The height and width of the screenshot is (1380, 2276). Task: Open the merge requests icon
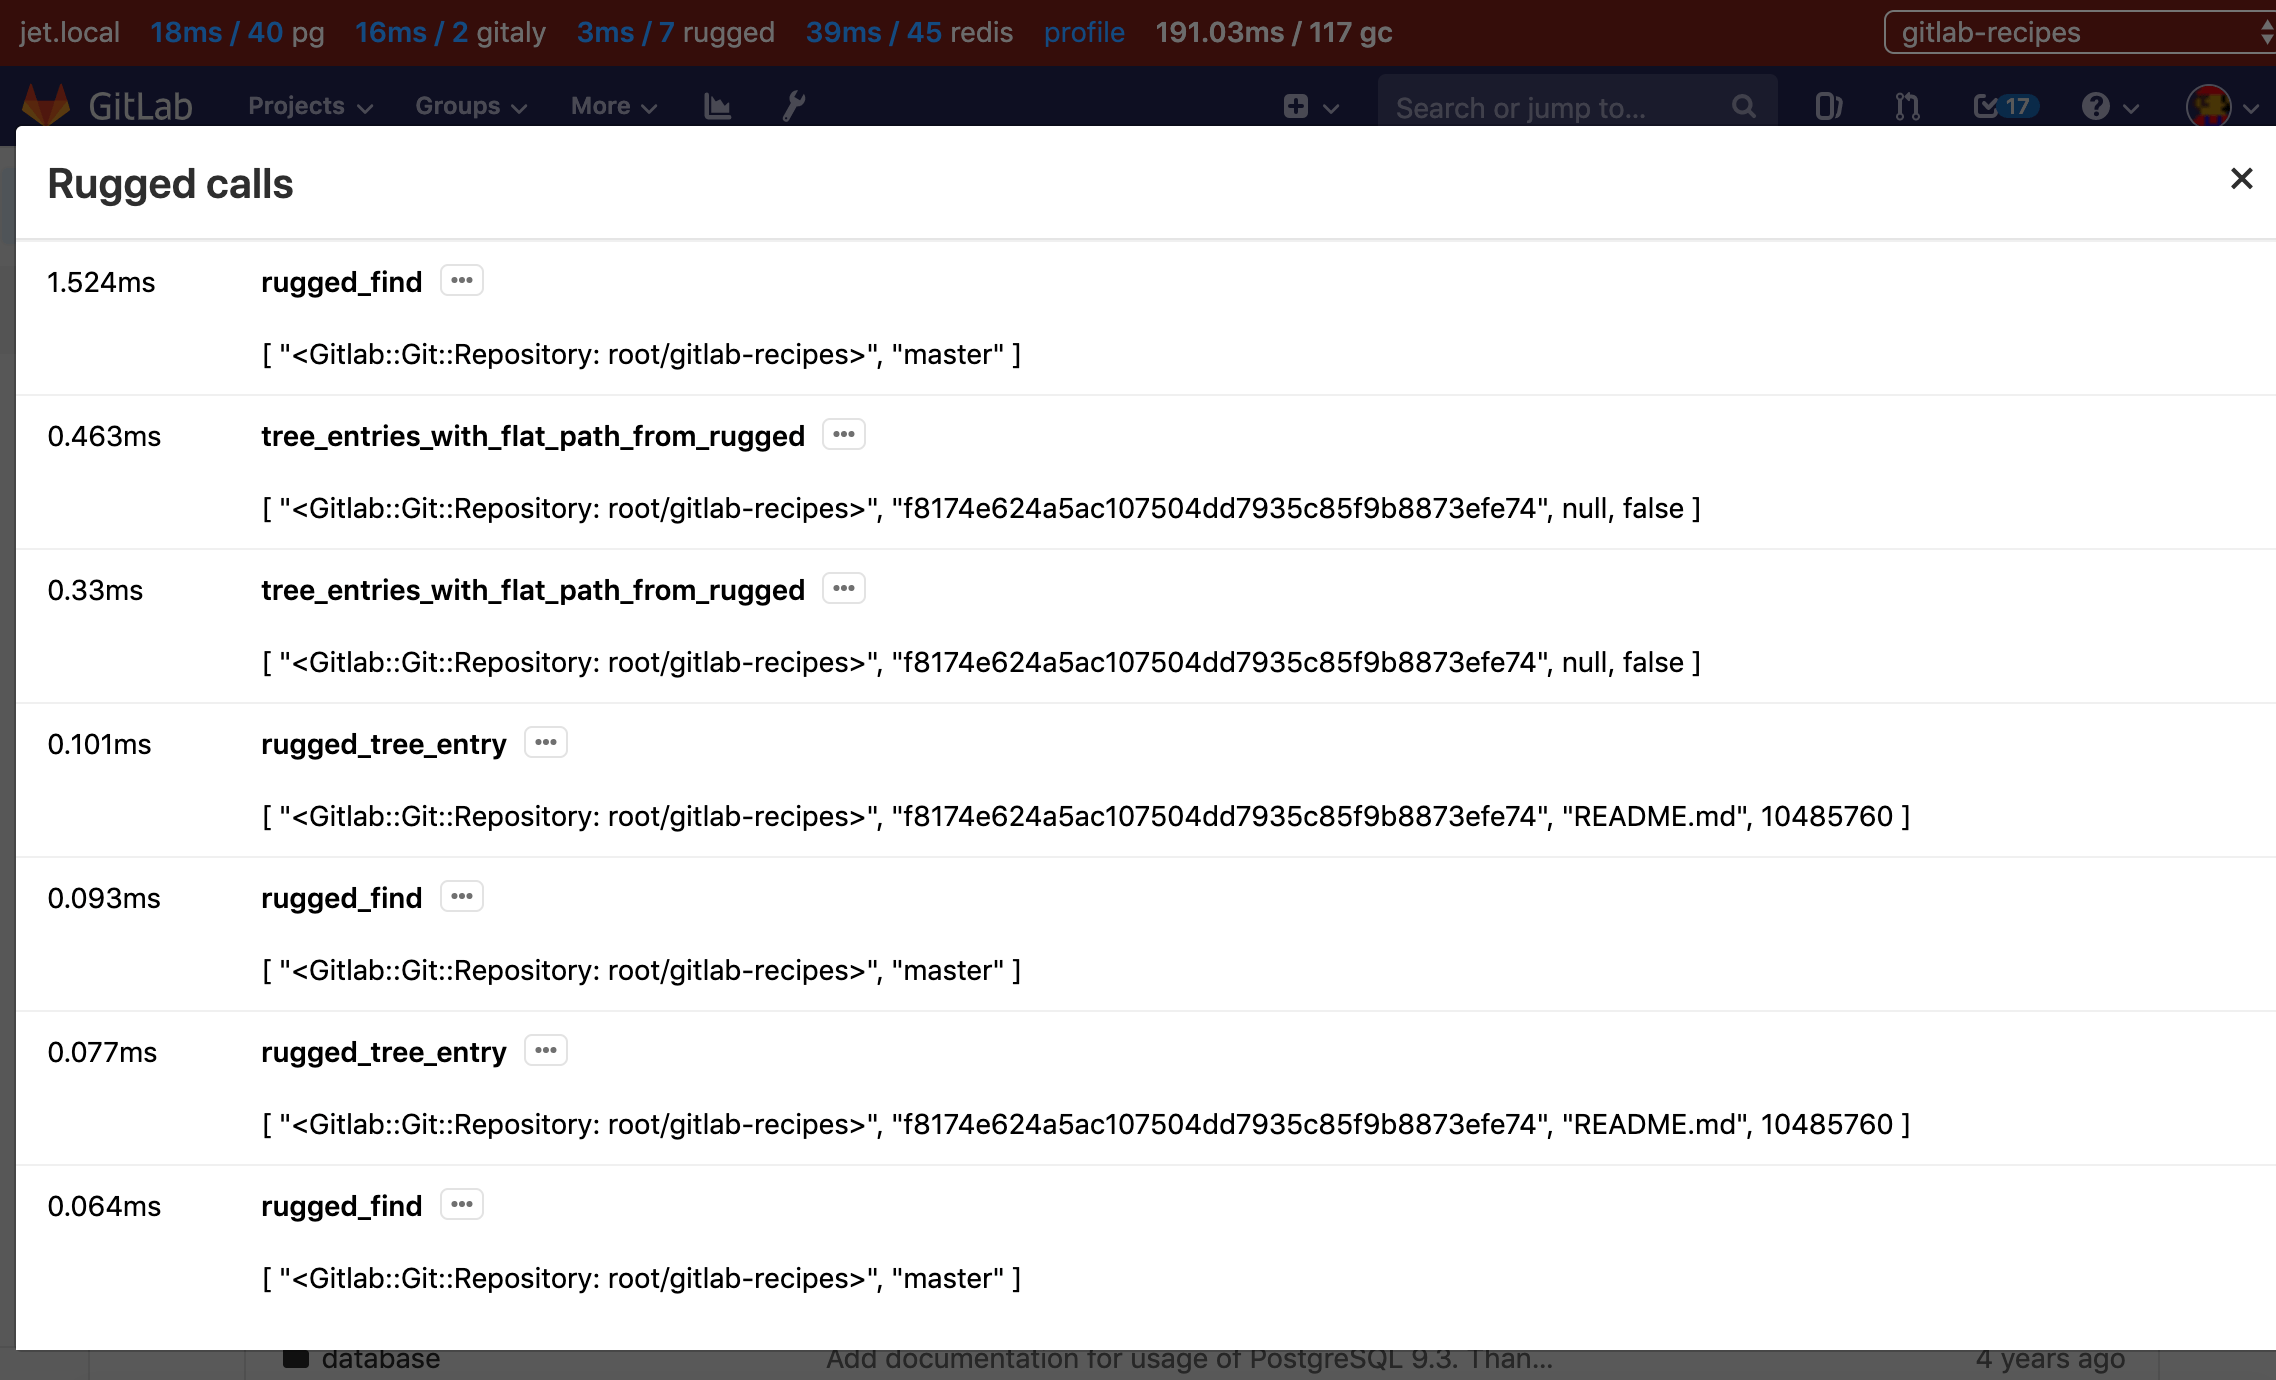[1907, 106]
